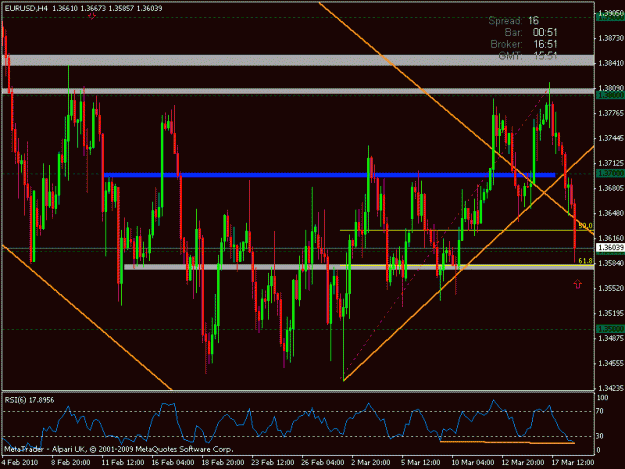Click the RSI 100 scale label
Image resolution: width=625 pixels, height=469 pixels.
click(602, 398)
